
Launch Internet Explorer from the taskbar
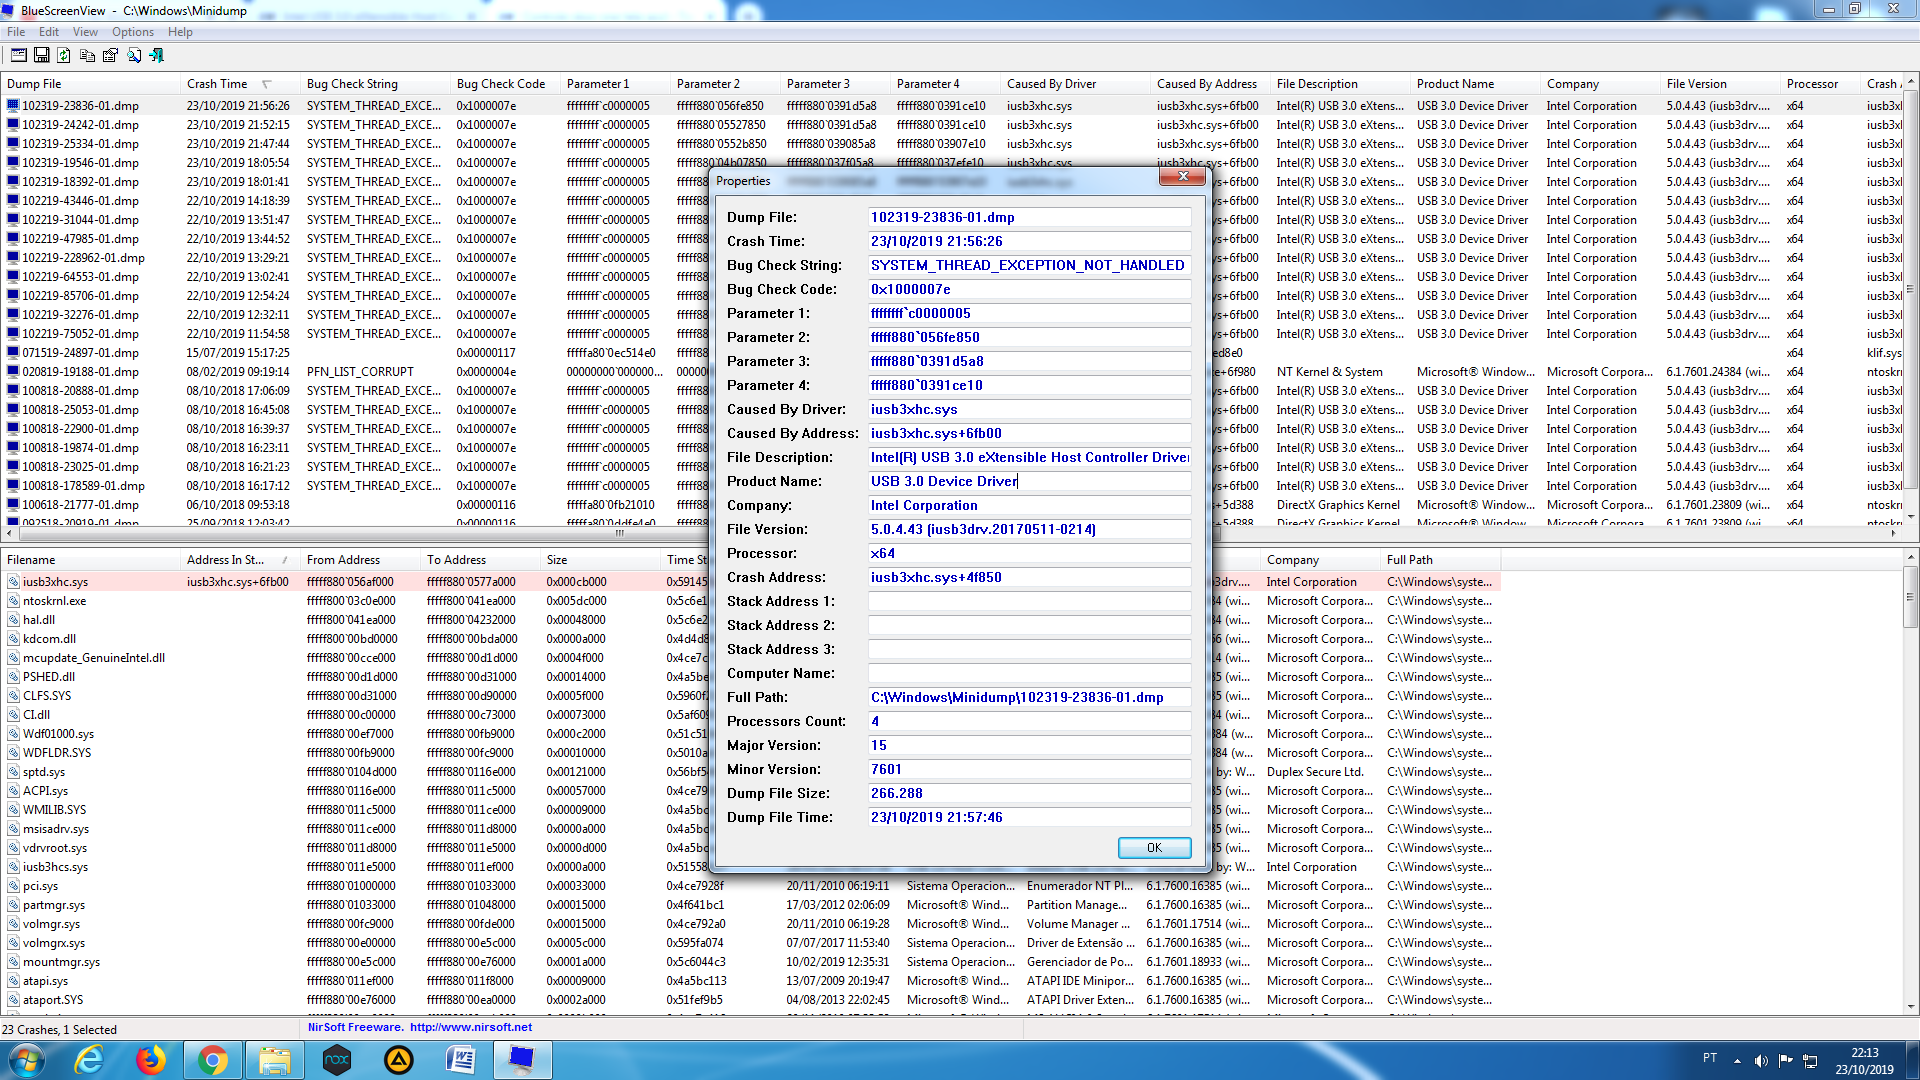[90, 1060]
